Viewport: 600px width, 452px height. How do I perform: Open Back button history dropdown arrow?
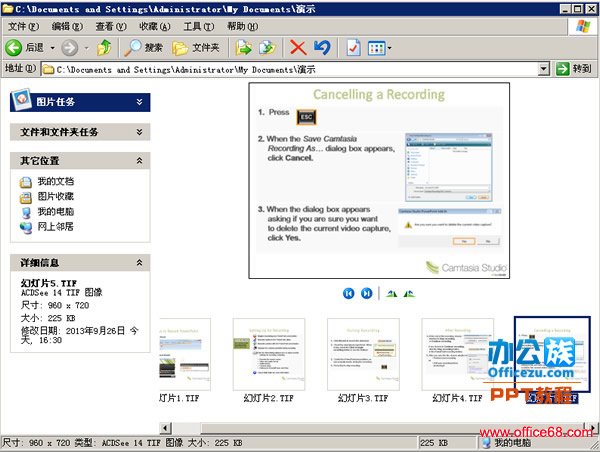[x=52, y=48]
